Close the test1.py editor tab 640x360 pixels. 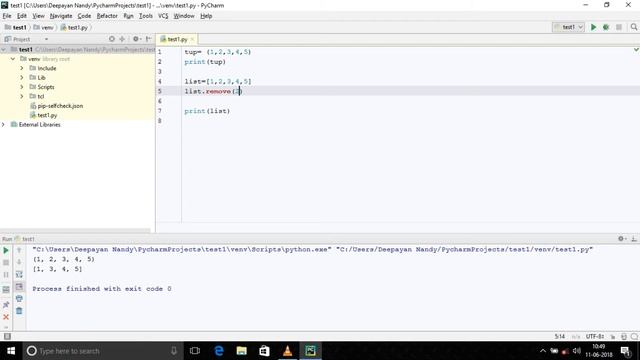192,39
